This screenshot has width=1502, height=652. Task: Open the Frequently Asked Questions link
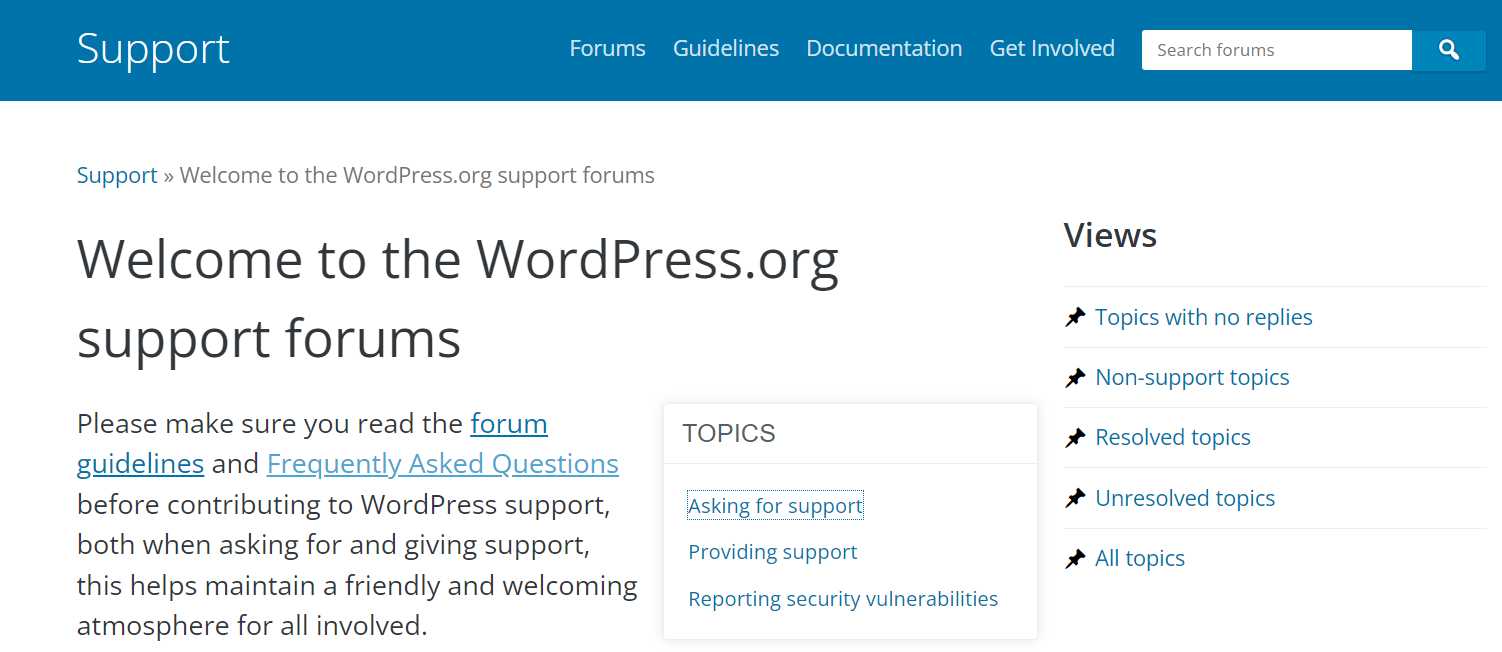443,464
